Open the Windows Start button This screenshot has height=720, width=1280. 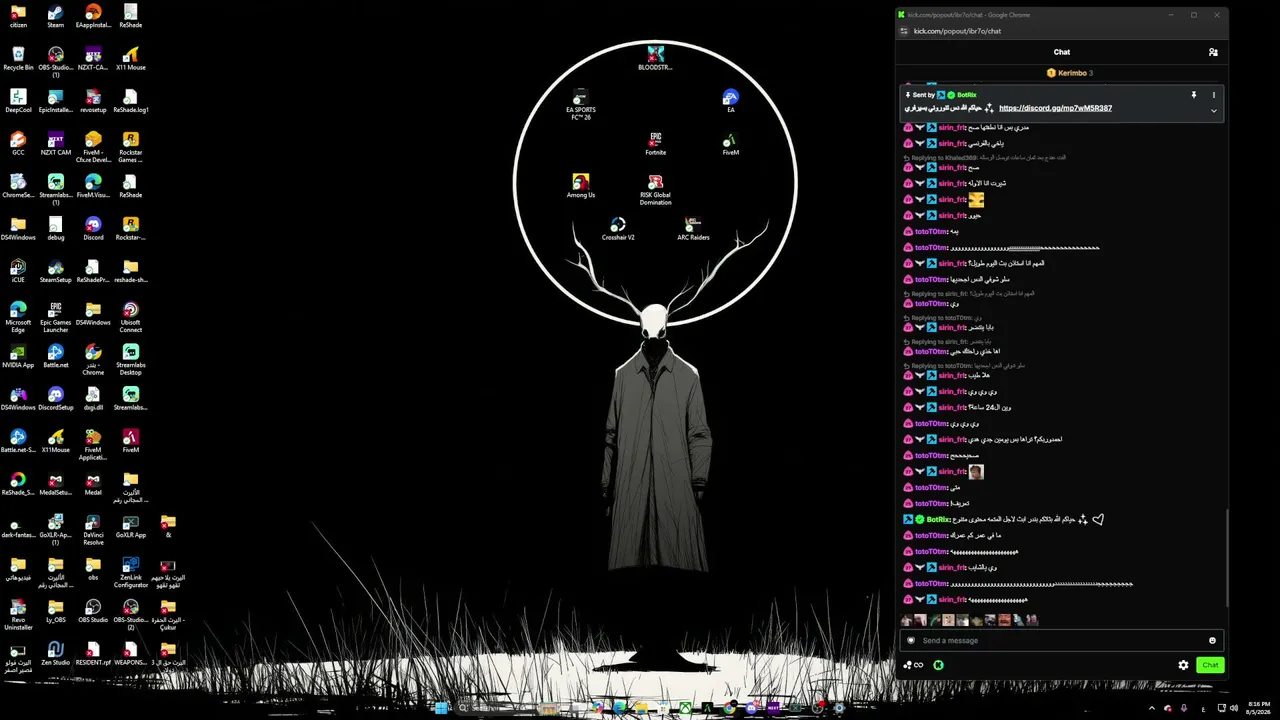pos(441,708)
